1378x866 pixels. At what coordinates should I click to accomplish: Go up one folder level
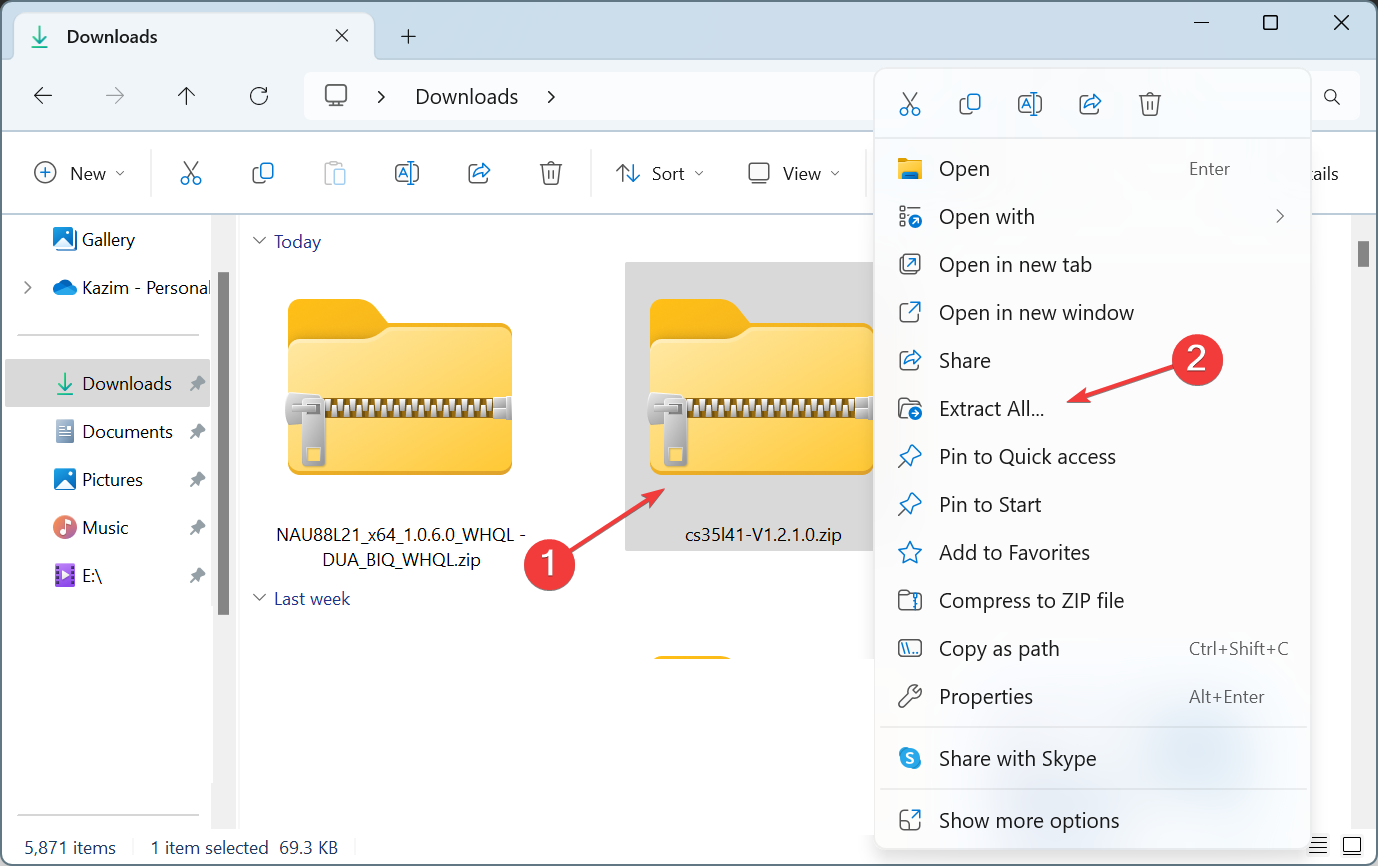[186, 96]
